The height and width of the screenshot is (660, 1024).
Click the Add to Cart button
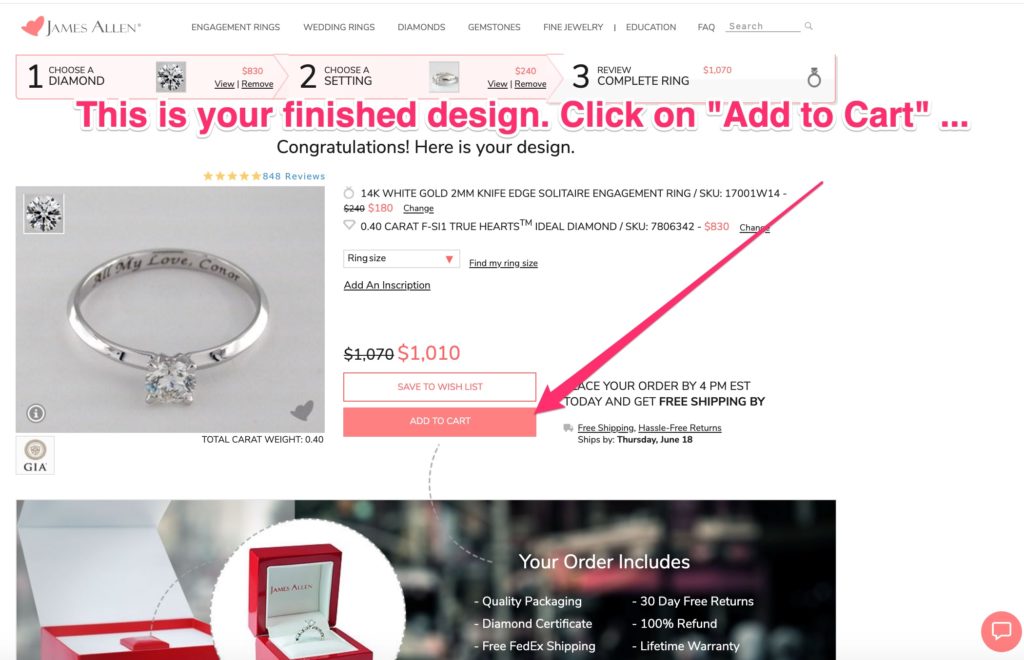(440, 421)
